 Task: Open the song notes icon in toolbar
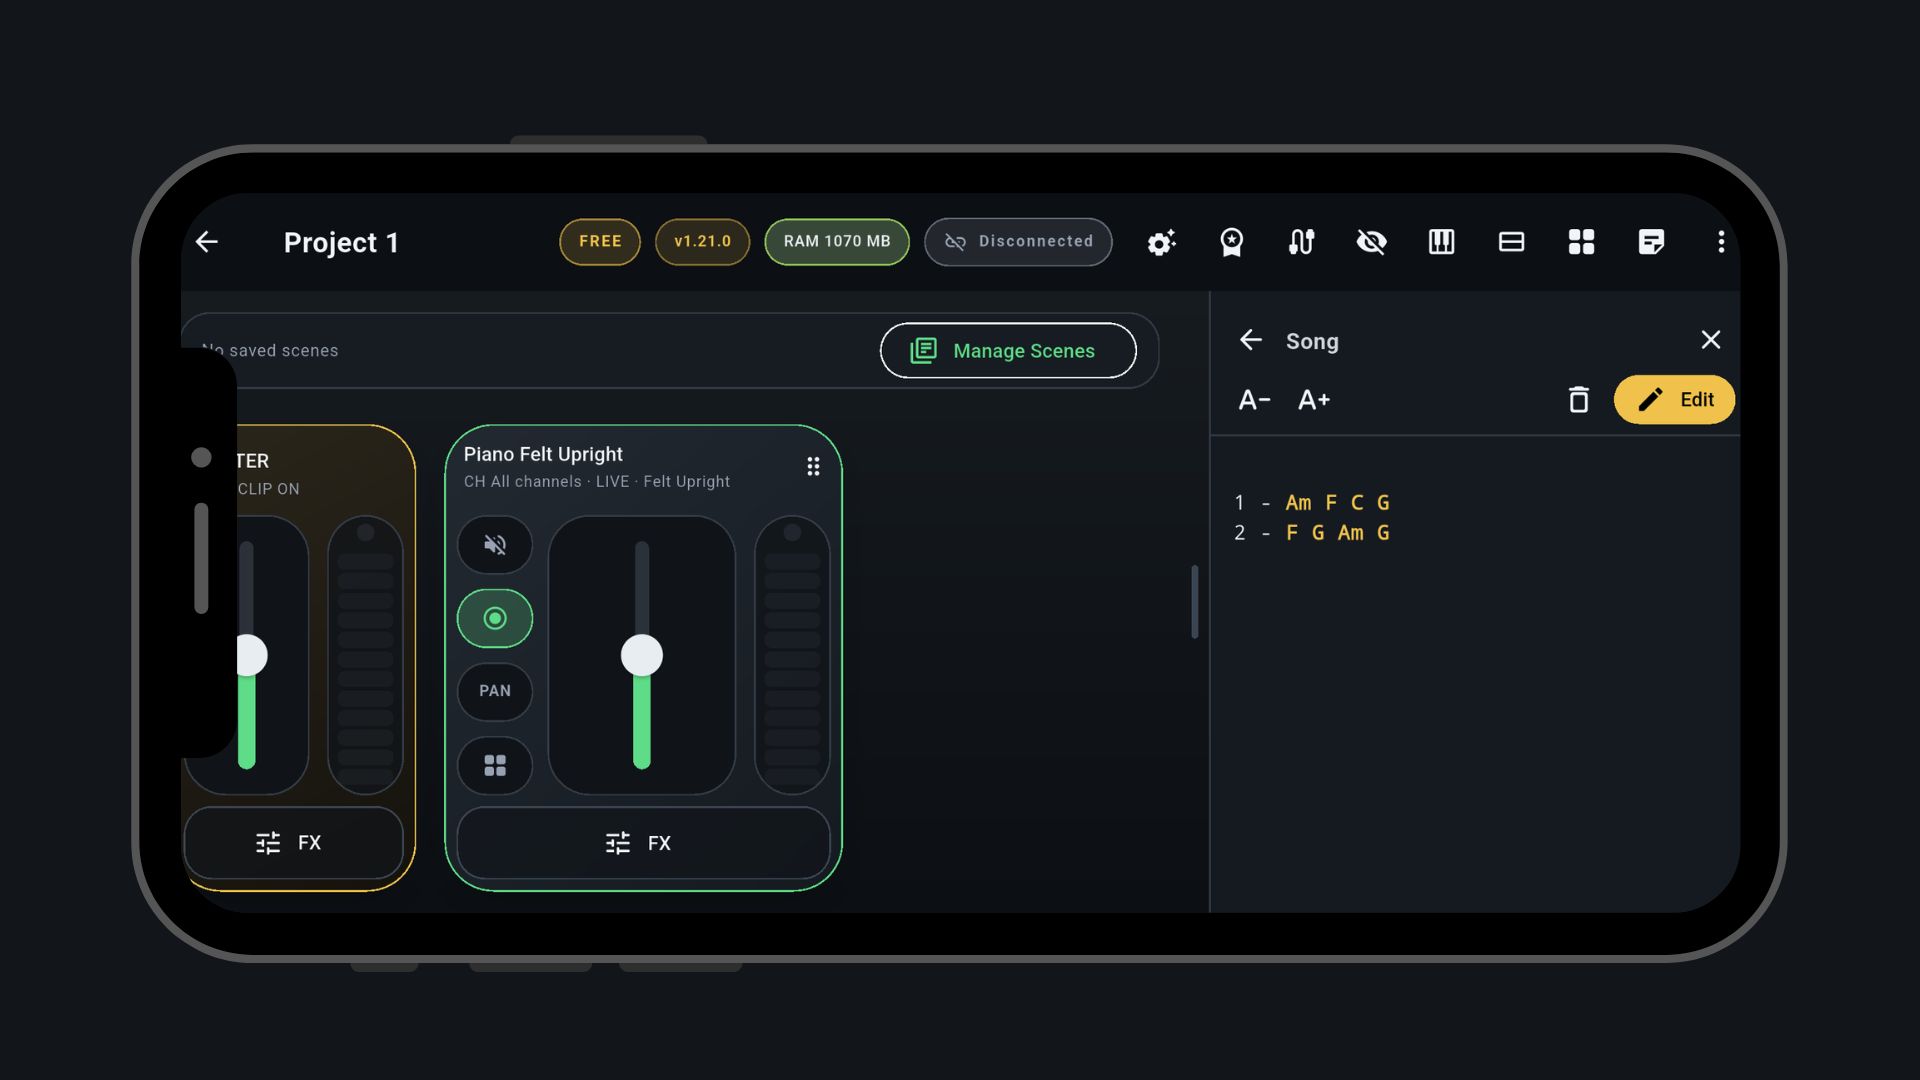click(1651, 242)
